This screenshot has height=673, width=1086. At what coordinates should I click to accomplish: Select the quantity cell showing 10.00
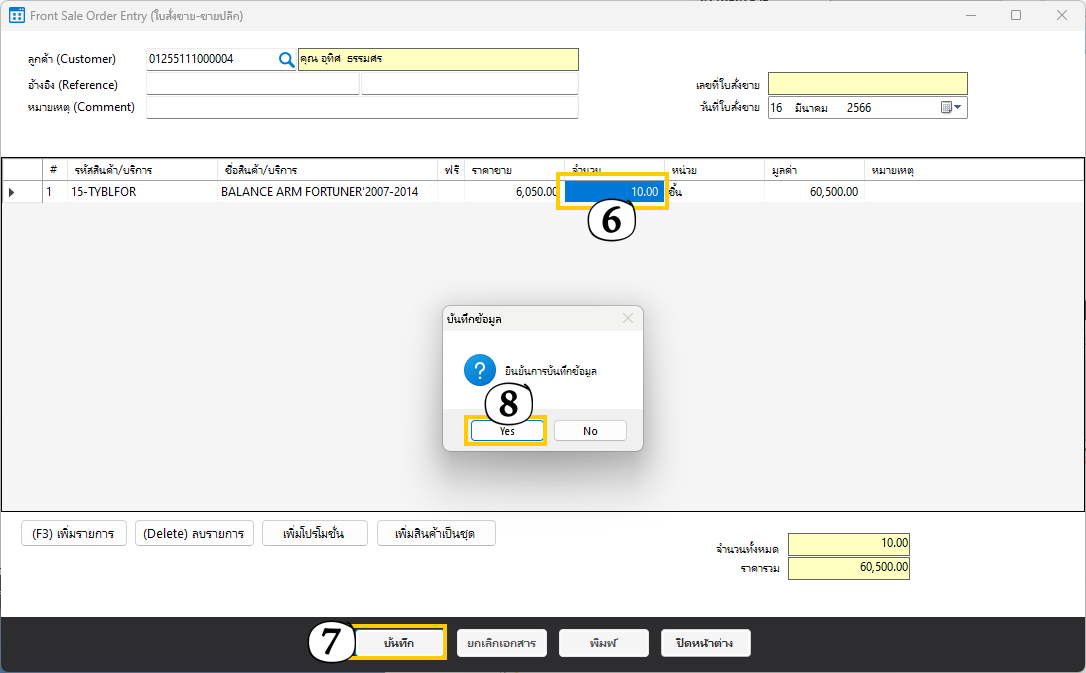pyautogui.click(x=614, y=192)
